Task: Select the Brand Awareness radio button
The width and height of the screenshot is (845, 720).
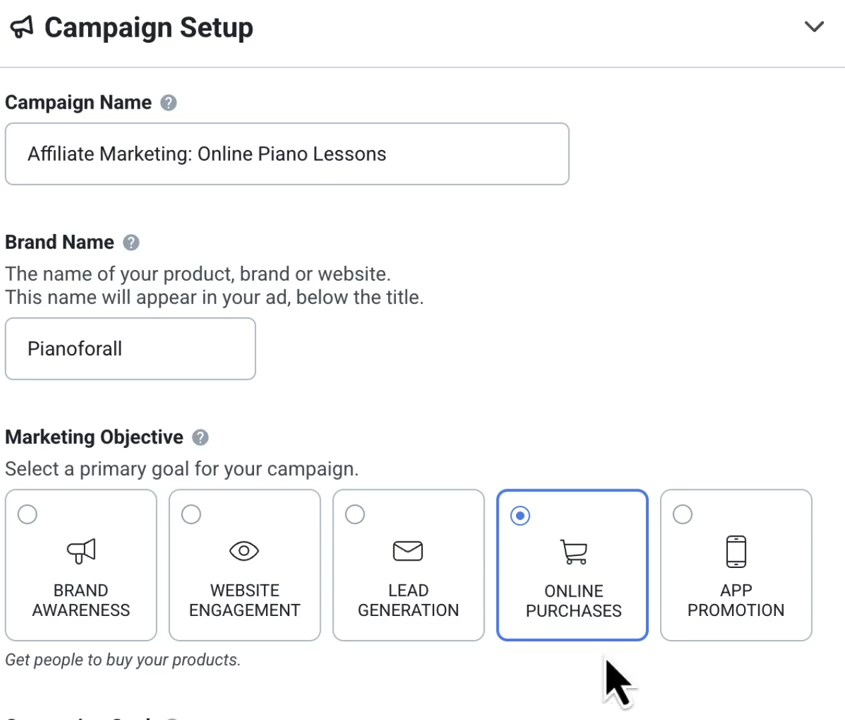Action: 28,514
